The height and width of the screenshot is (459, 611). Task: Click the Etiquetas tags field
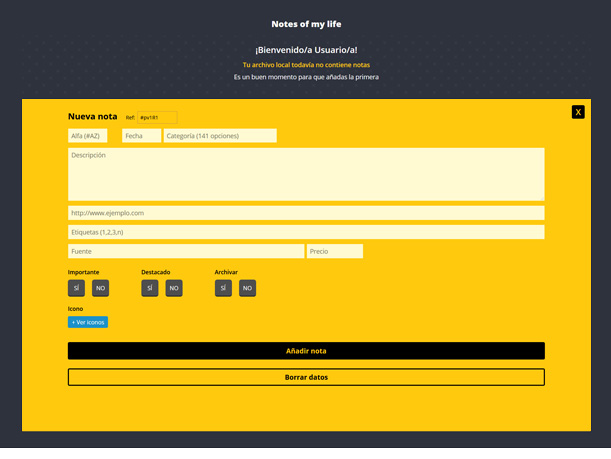306,232
